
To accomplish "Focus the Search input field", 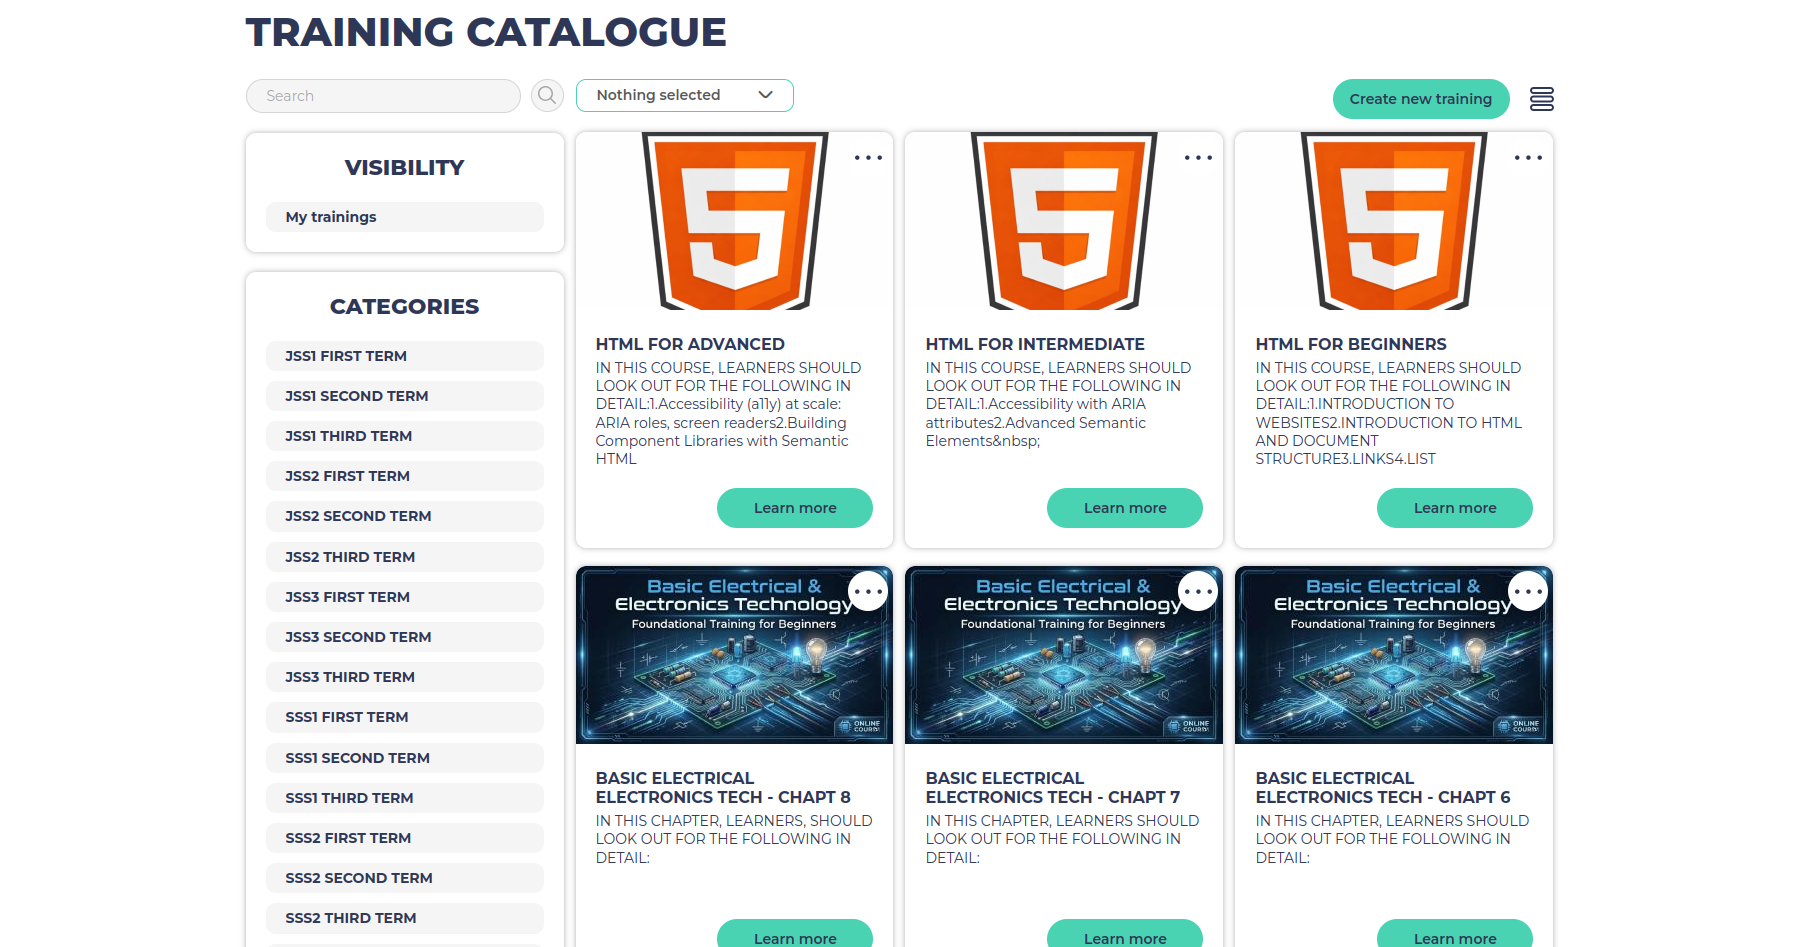I will [383, 96].
